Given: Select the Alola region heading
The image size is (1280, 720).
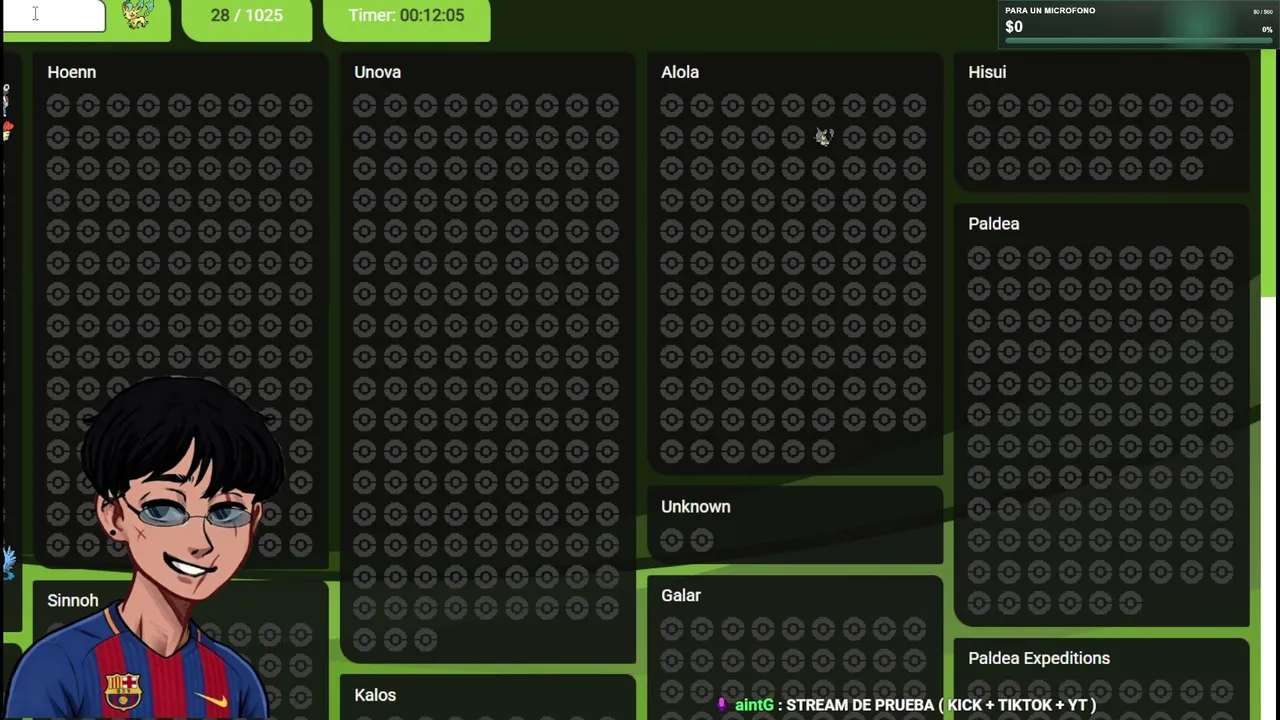Looking at the screenshot, I should click(x=680, y=72).
